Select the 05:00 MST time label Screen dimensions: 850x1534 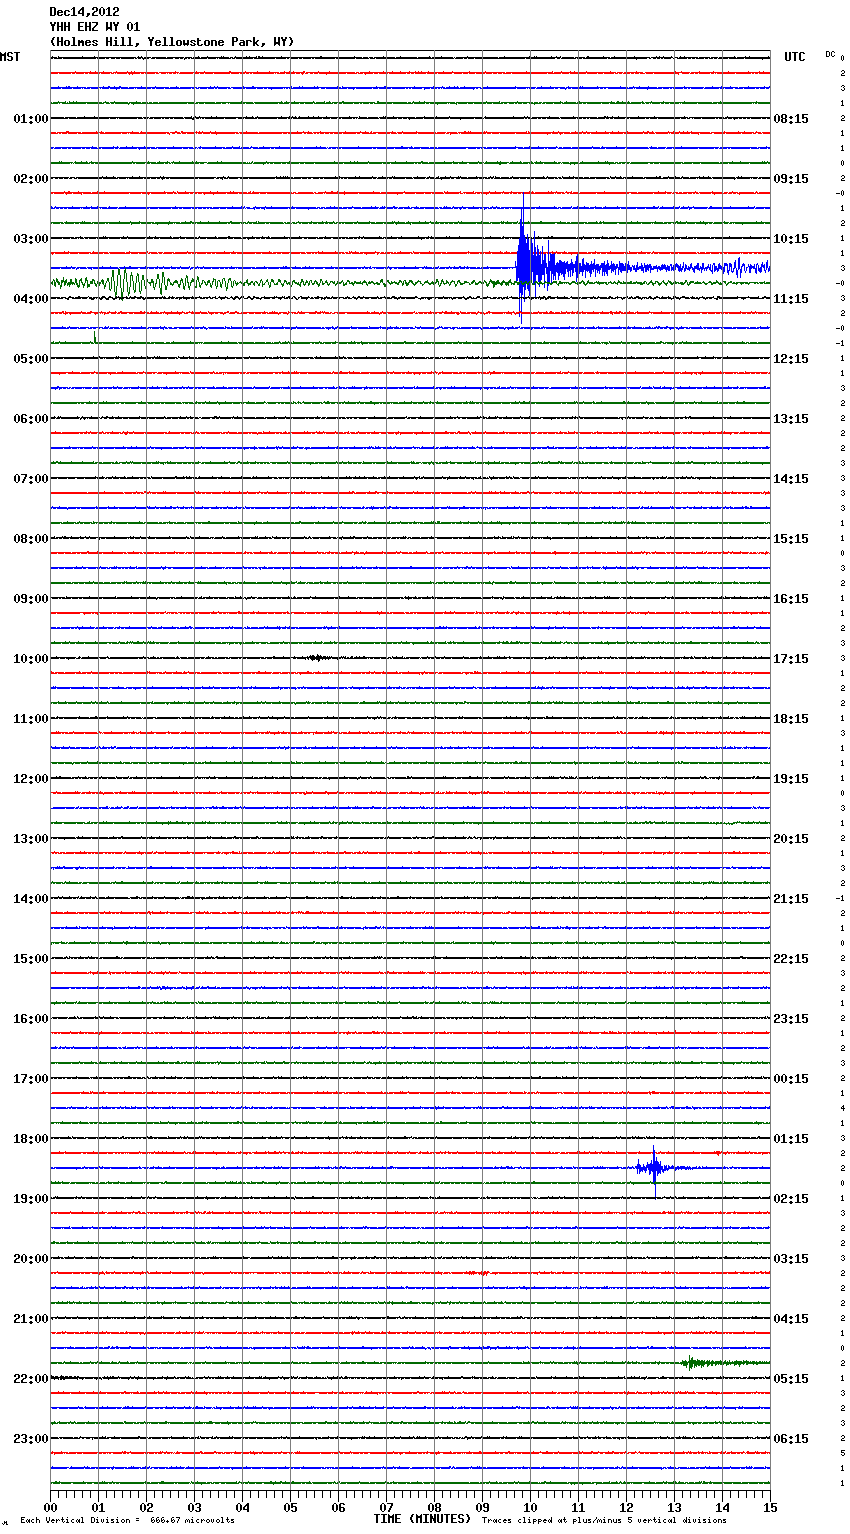click(x=31, y=359)
